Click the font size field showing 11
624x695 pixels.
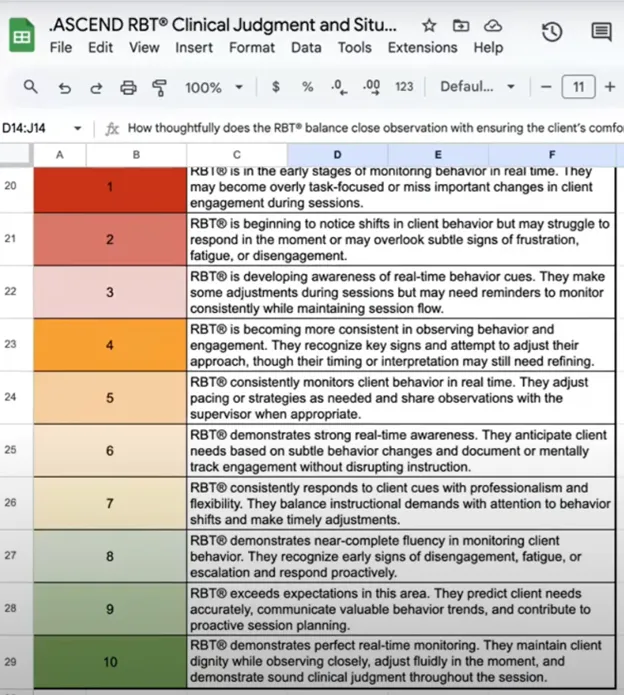click(x=578, y=87)
